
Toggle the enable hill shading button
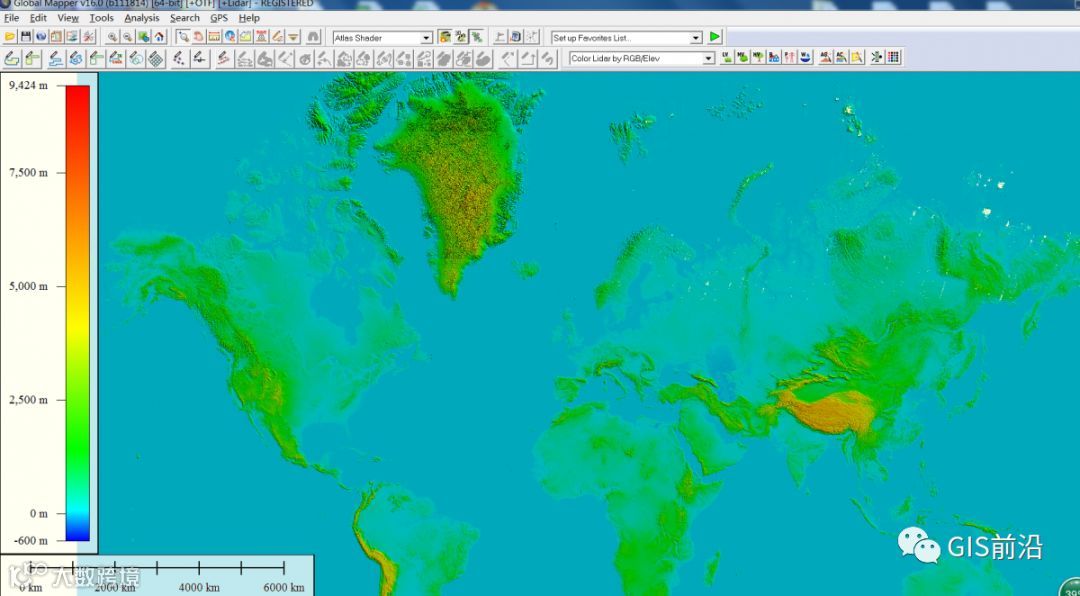coord(445,37)
